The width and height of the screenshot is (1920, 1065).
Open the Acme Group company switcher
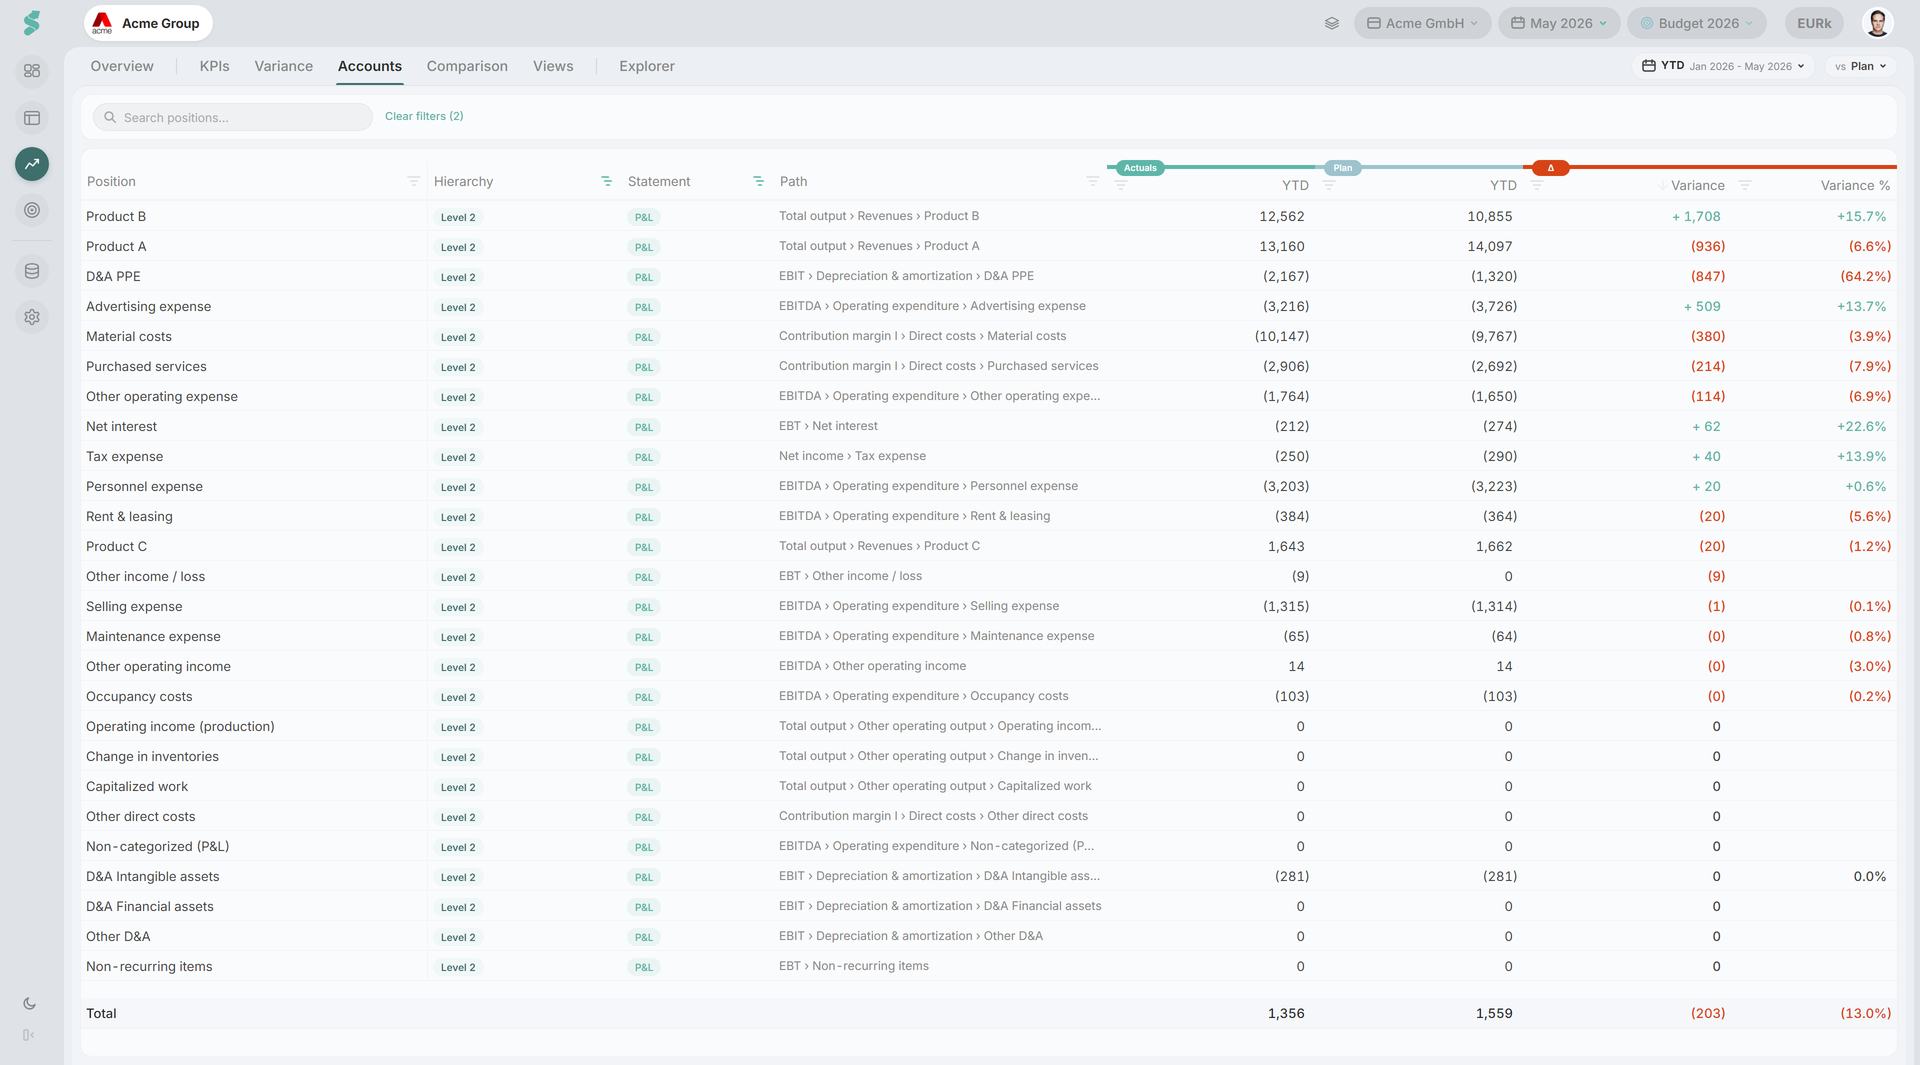click(148, 23)
